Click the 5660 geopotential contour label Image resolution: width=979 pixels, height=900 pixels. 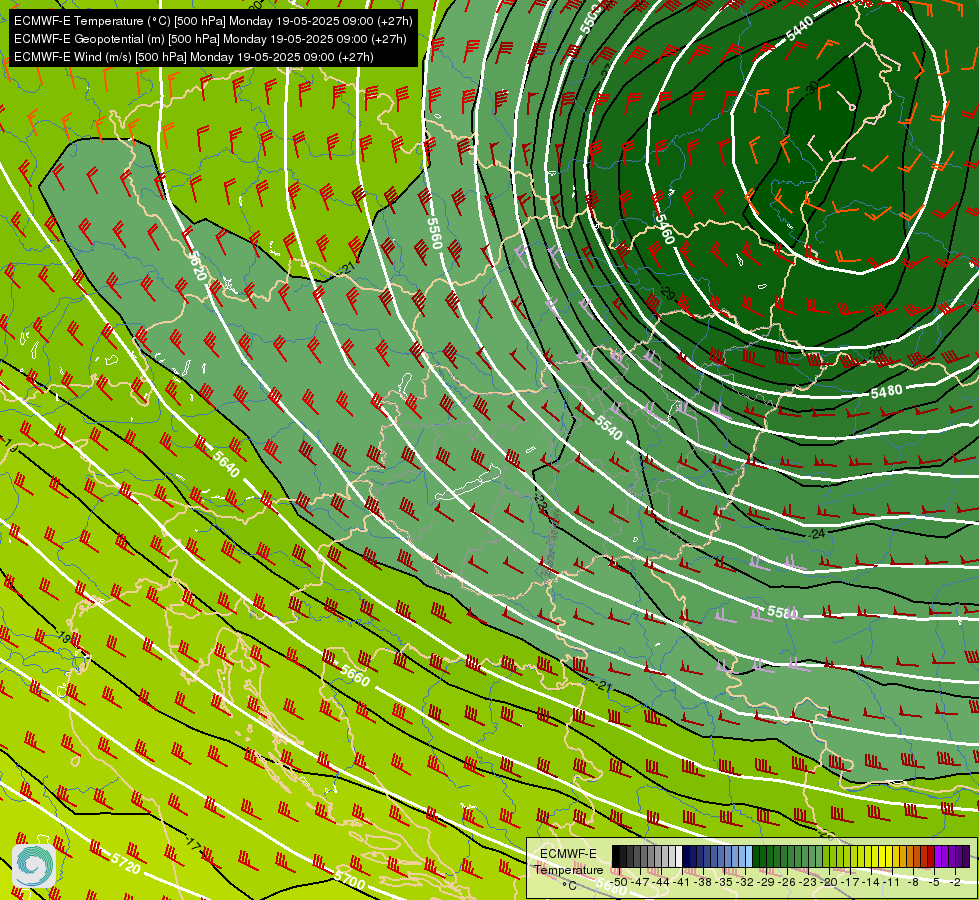click(355, 675)
